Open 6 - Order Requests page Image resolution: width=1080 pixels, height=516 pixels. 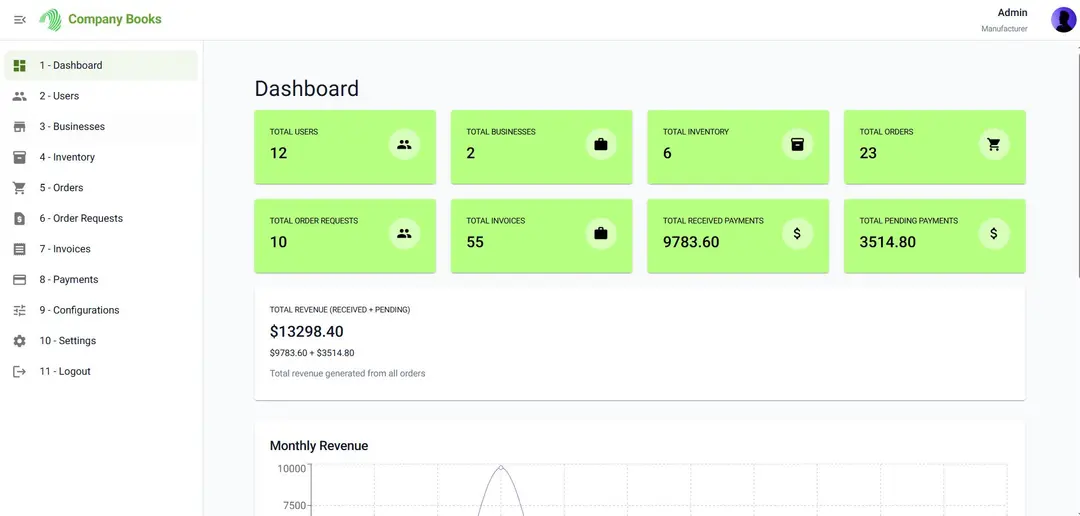tap(101, 218)
